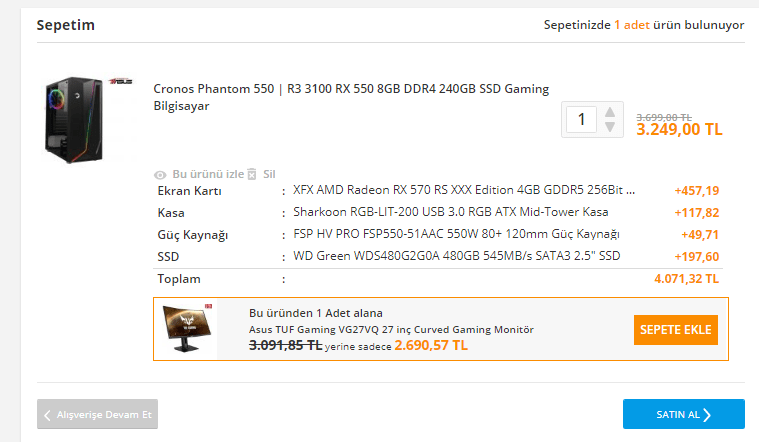Open the Cronos Phantom 550 product title link
The width and height of the screenshot is (759, 442).
tap(351, 97)
